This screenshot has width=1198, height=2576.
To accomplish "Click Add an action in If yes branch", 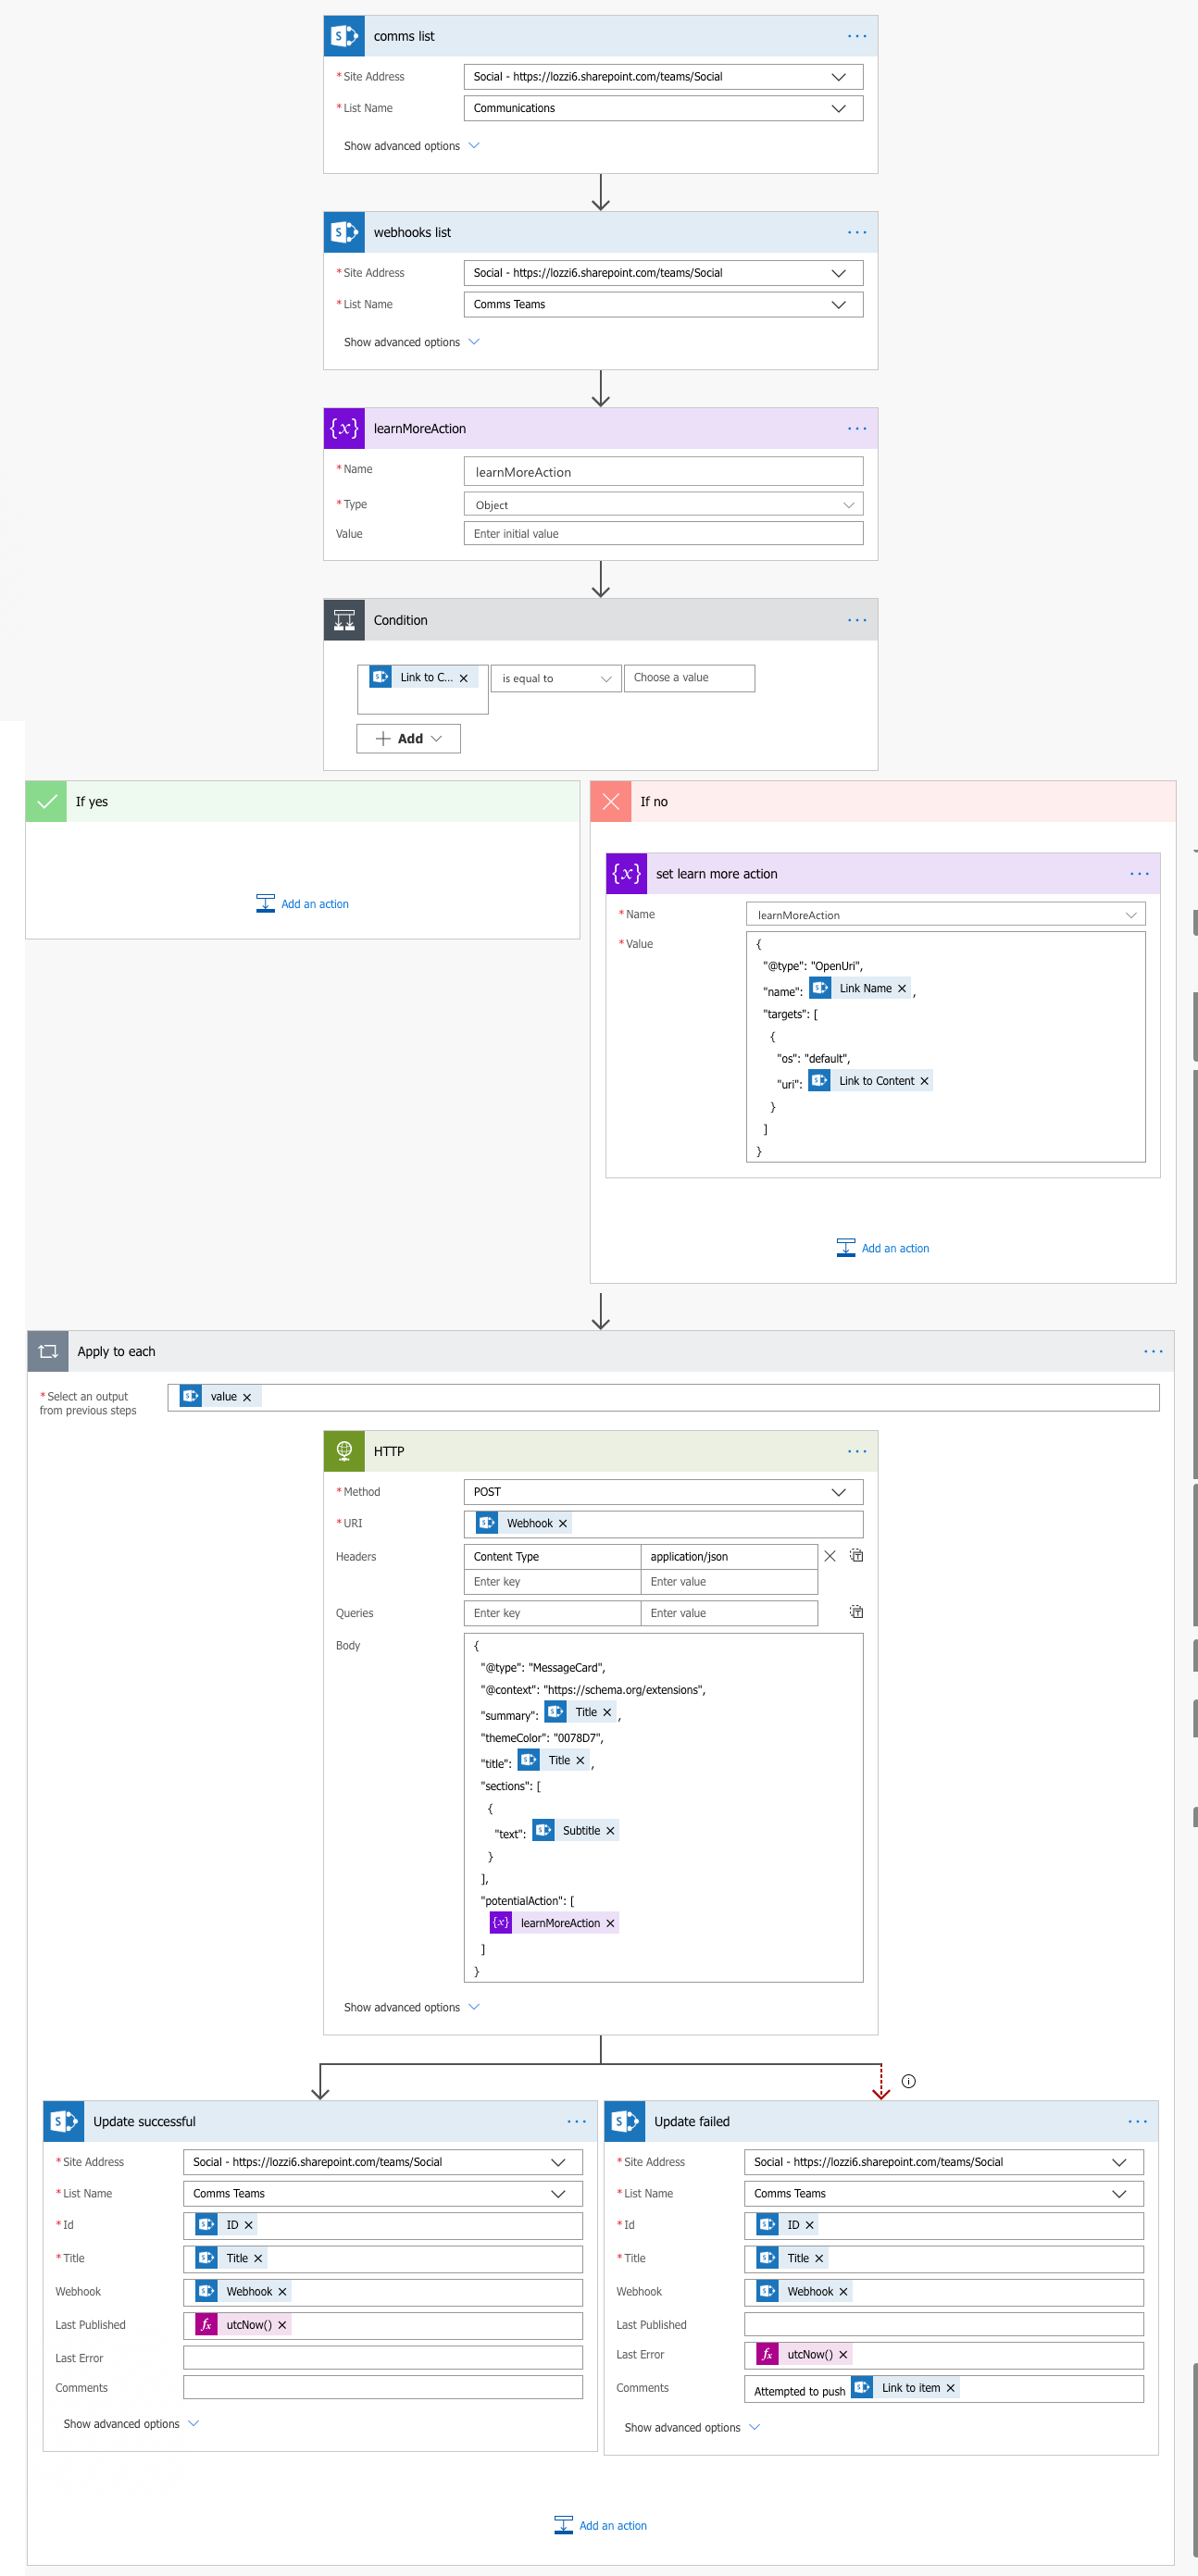I will [x=303, y=904].
